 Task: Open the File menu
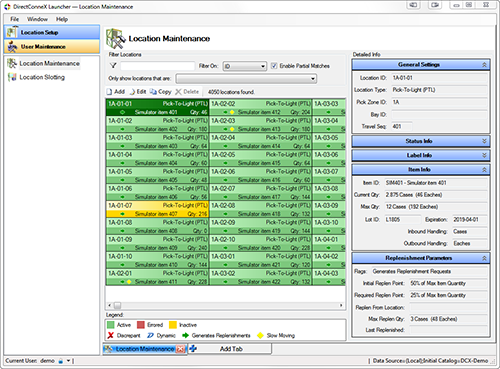[14, 19]
